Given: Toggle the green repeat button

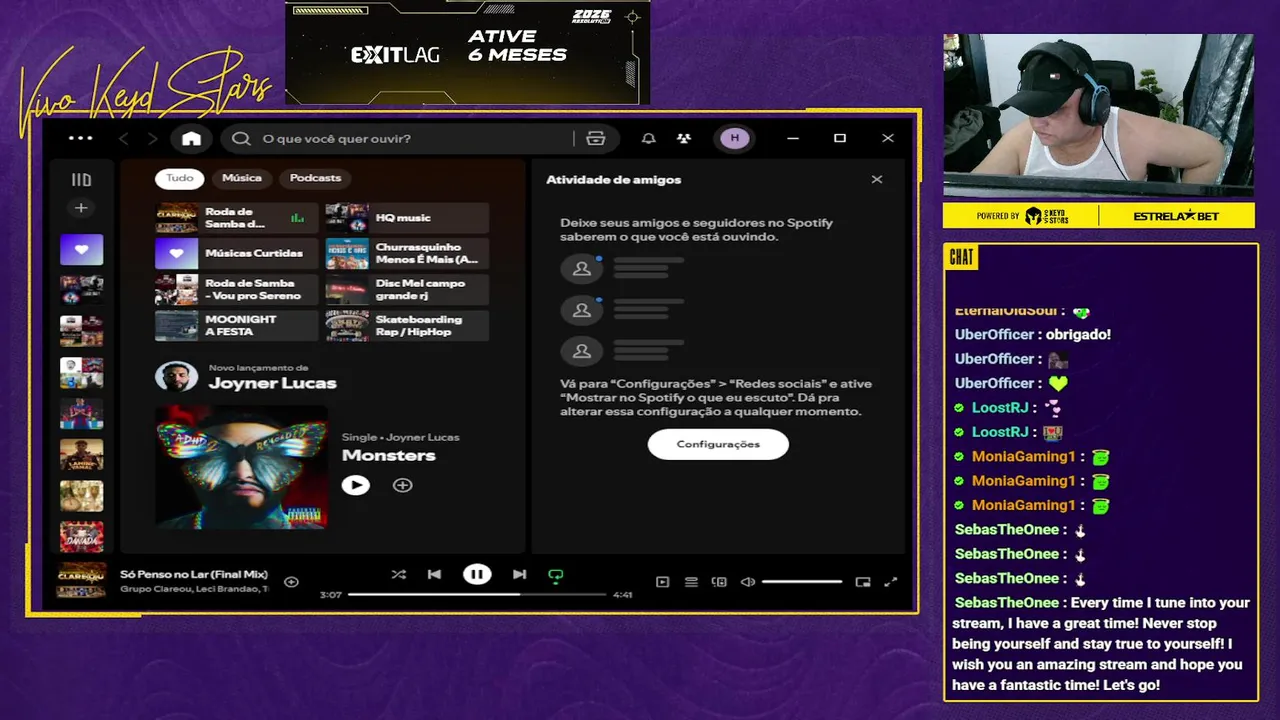Looking at the screenshot, I should [x=556, y=575].
